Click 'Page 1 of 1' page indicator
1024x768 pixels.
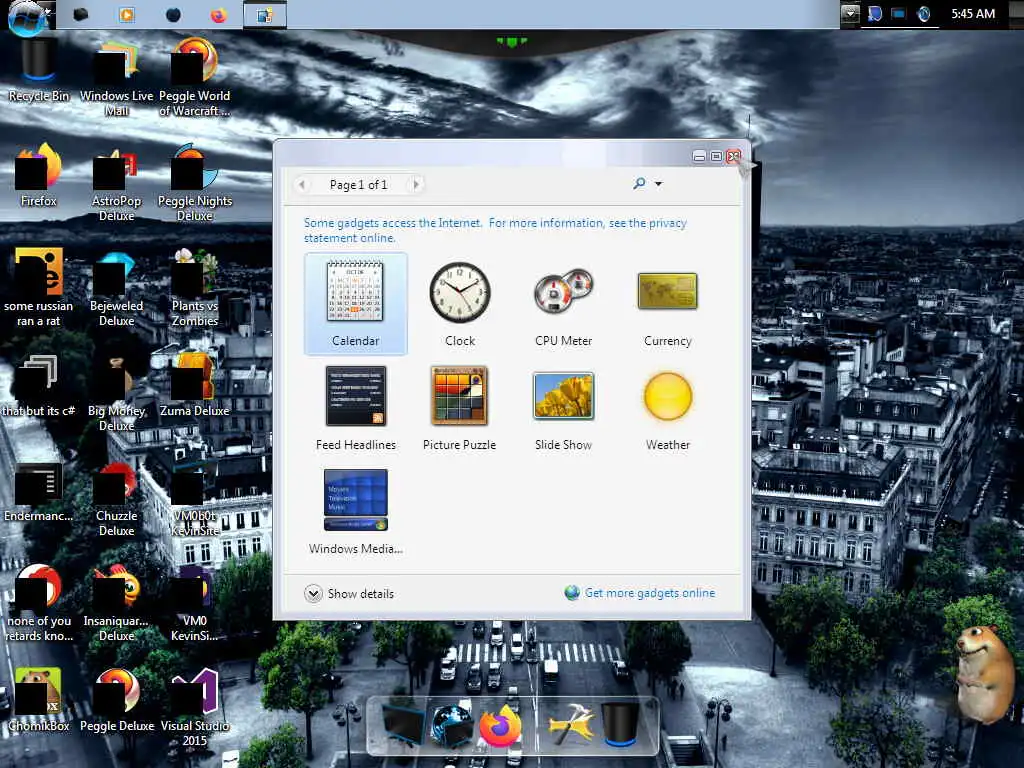tap(359, 185)
